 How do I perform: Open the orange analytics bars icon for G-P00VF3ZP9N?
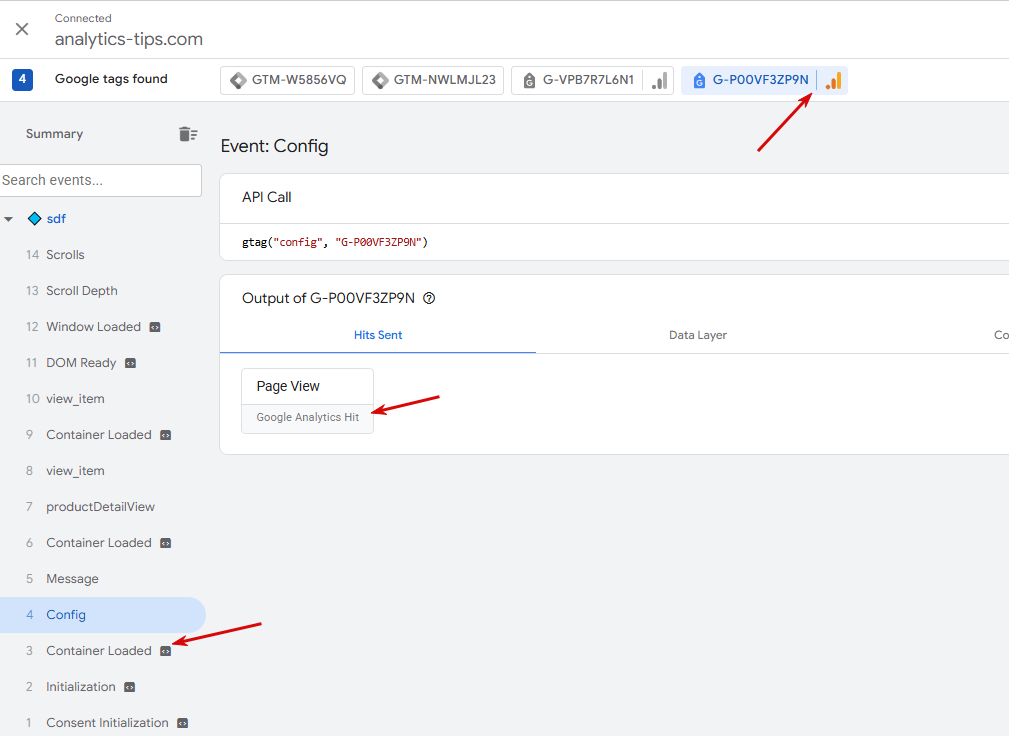pos(833,80)
